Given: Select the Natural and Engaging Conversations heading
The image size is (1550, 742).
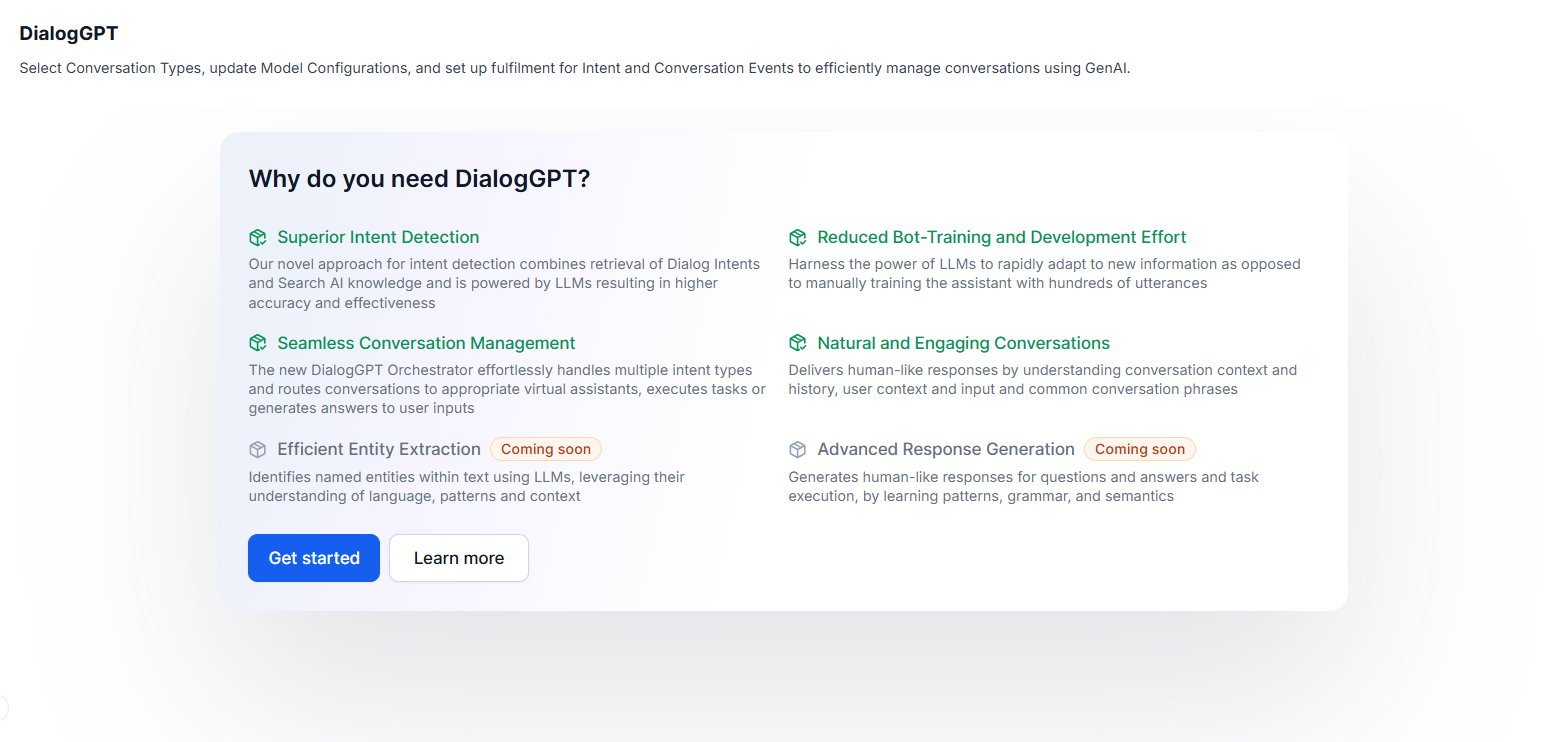Looking at the screenshot, I should point(963,344).
